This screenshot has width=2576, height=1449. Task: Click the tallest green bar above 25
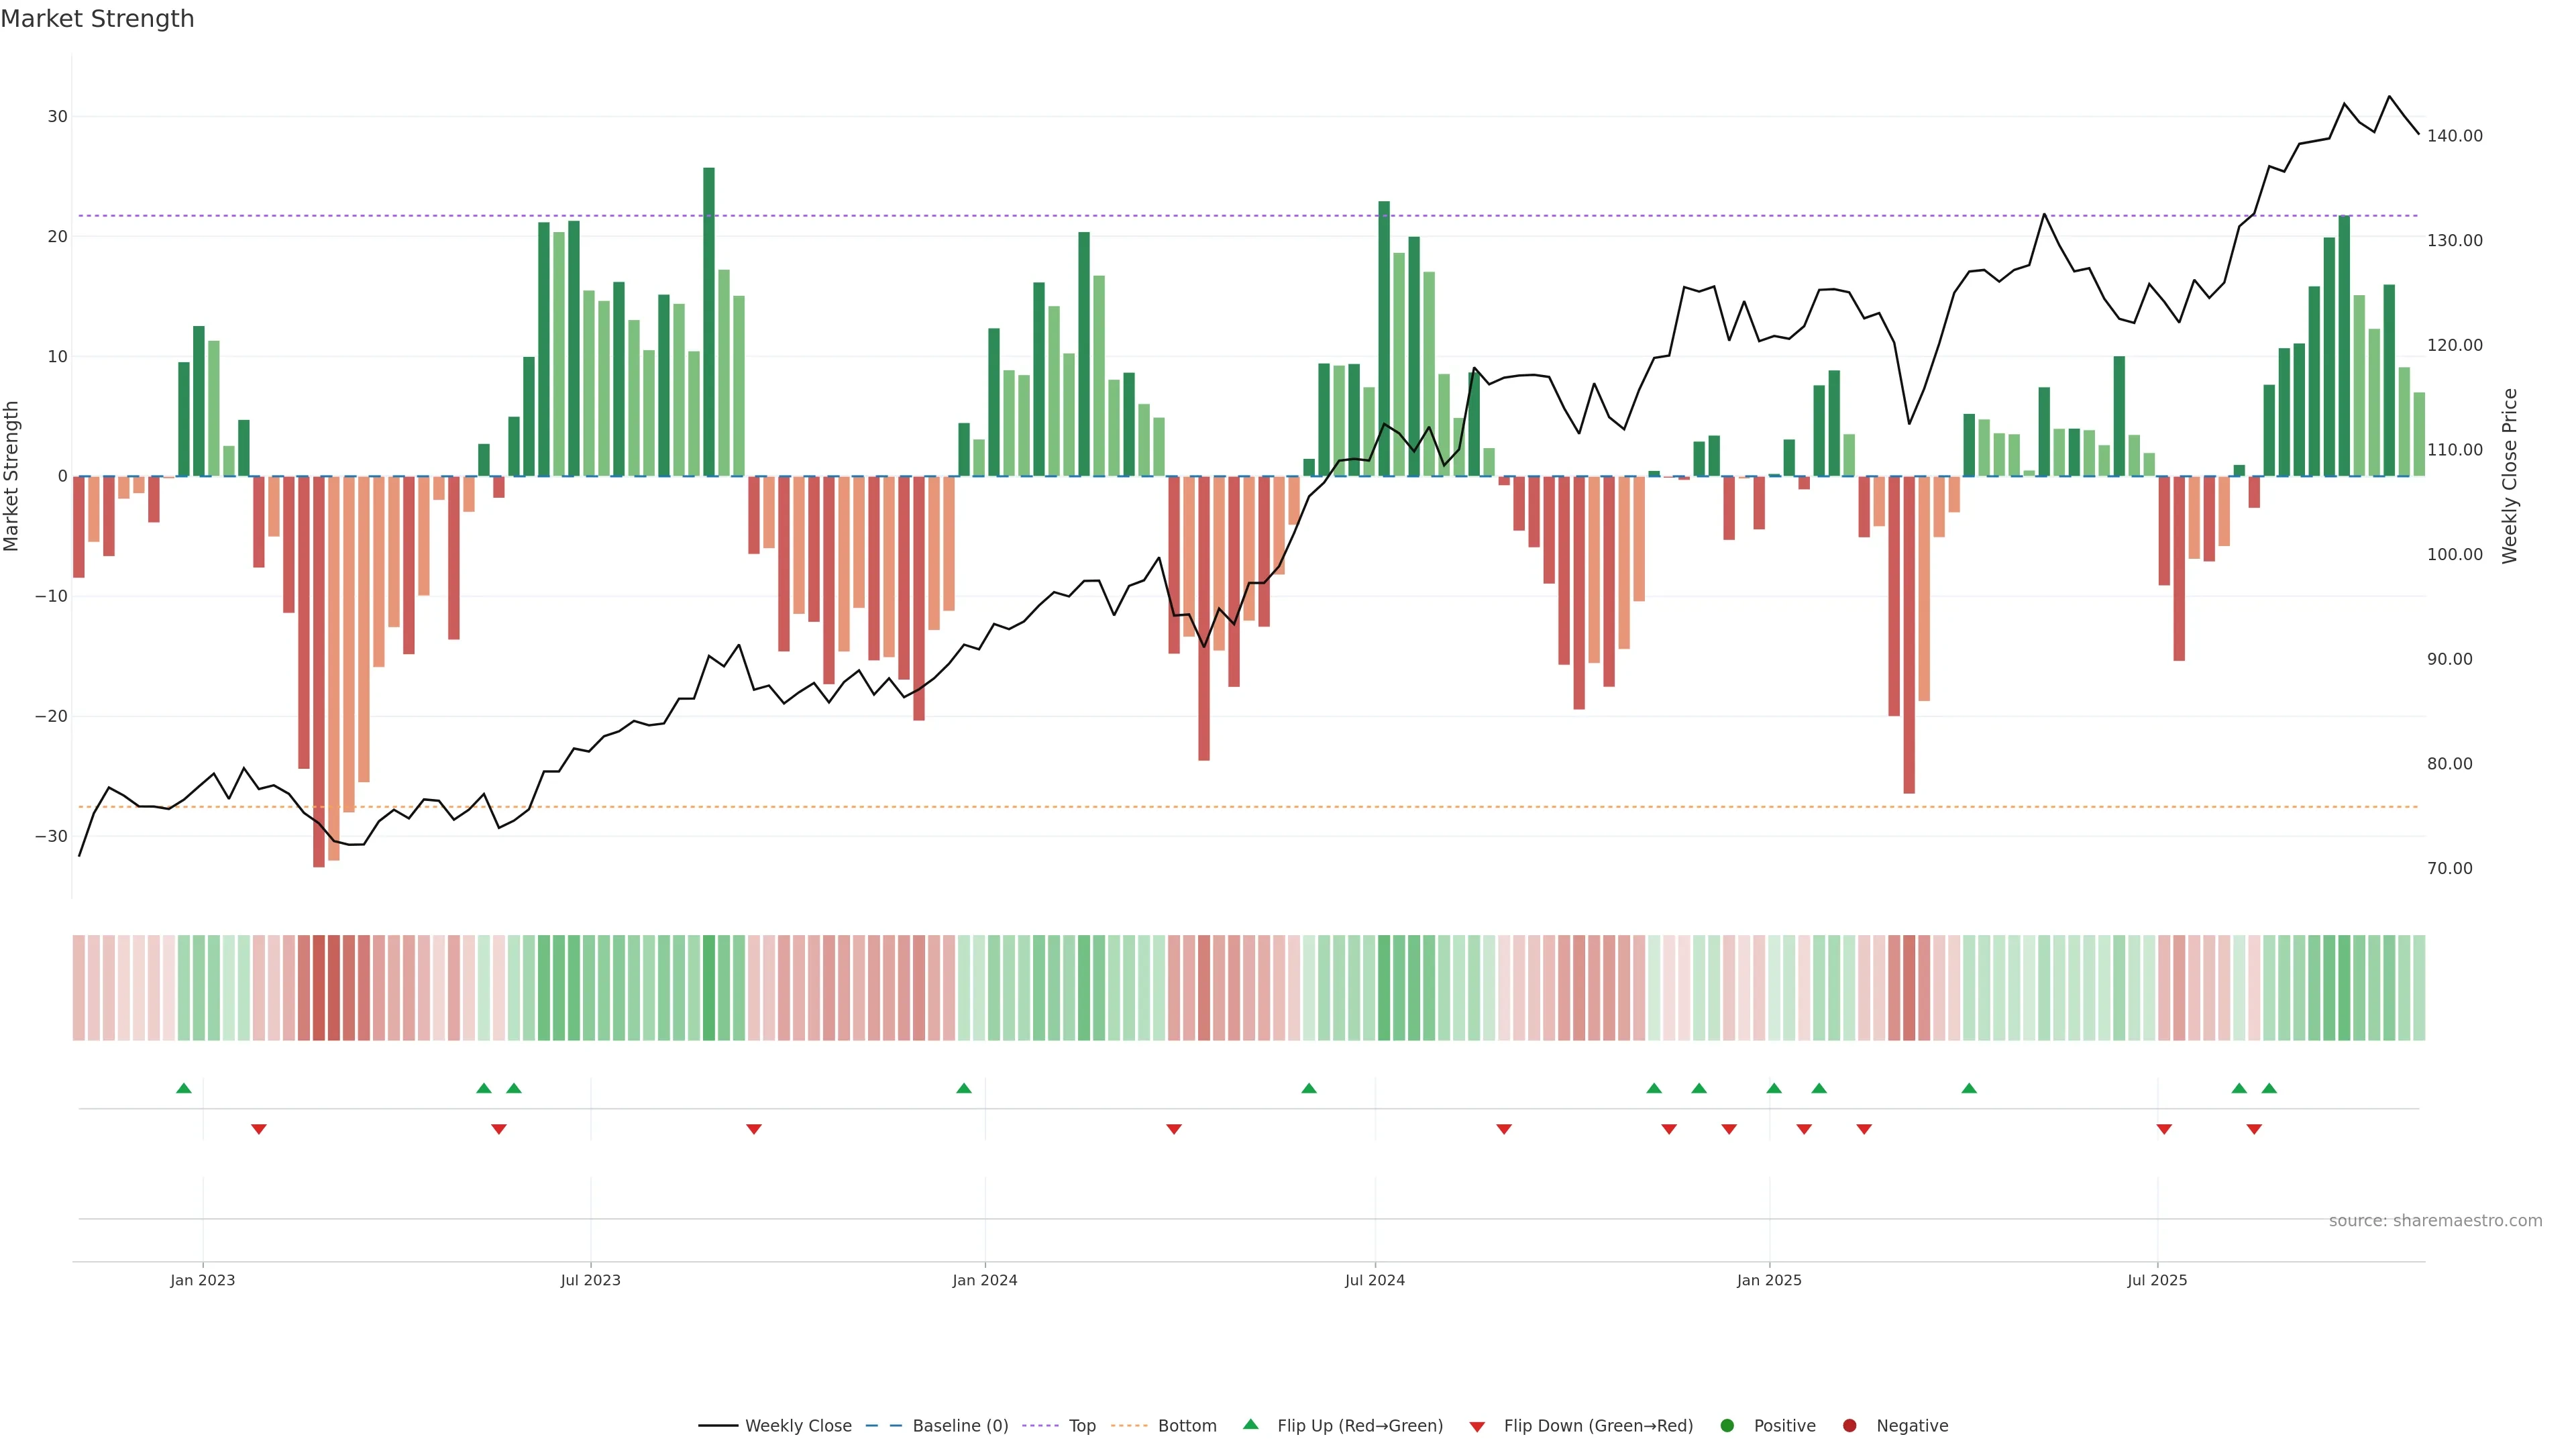709,320
